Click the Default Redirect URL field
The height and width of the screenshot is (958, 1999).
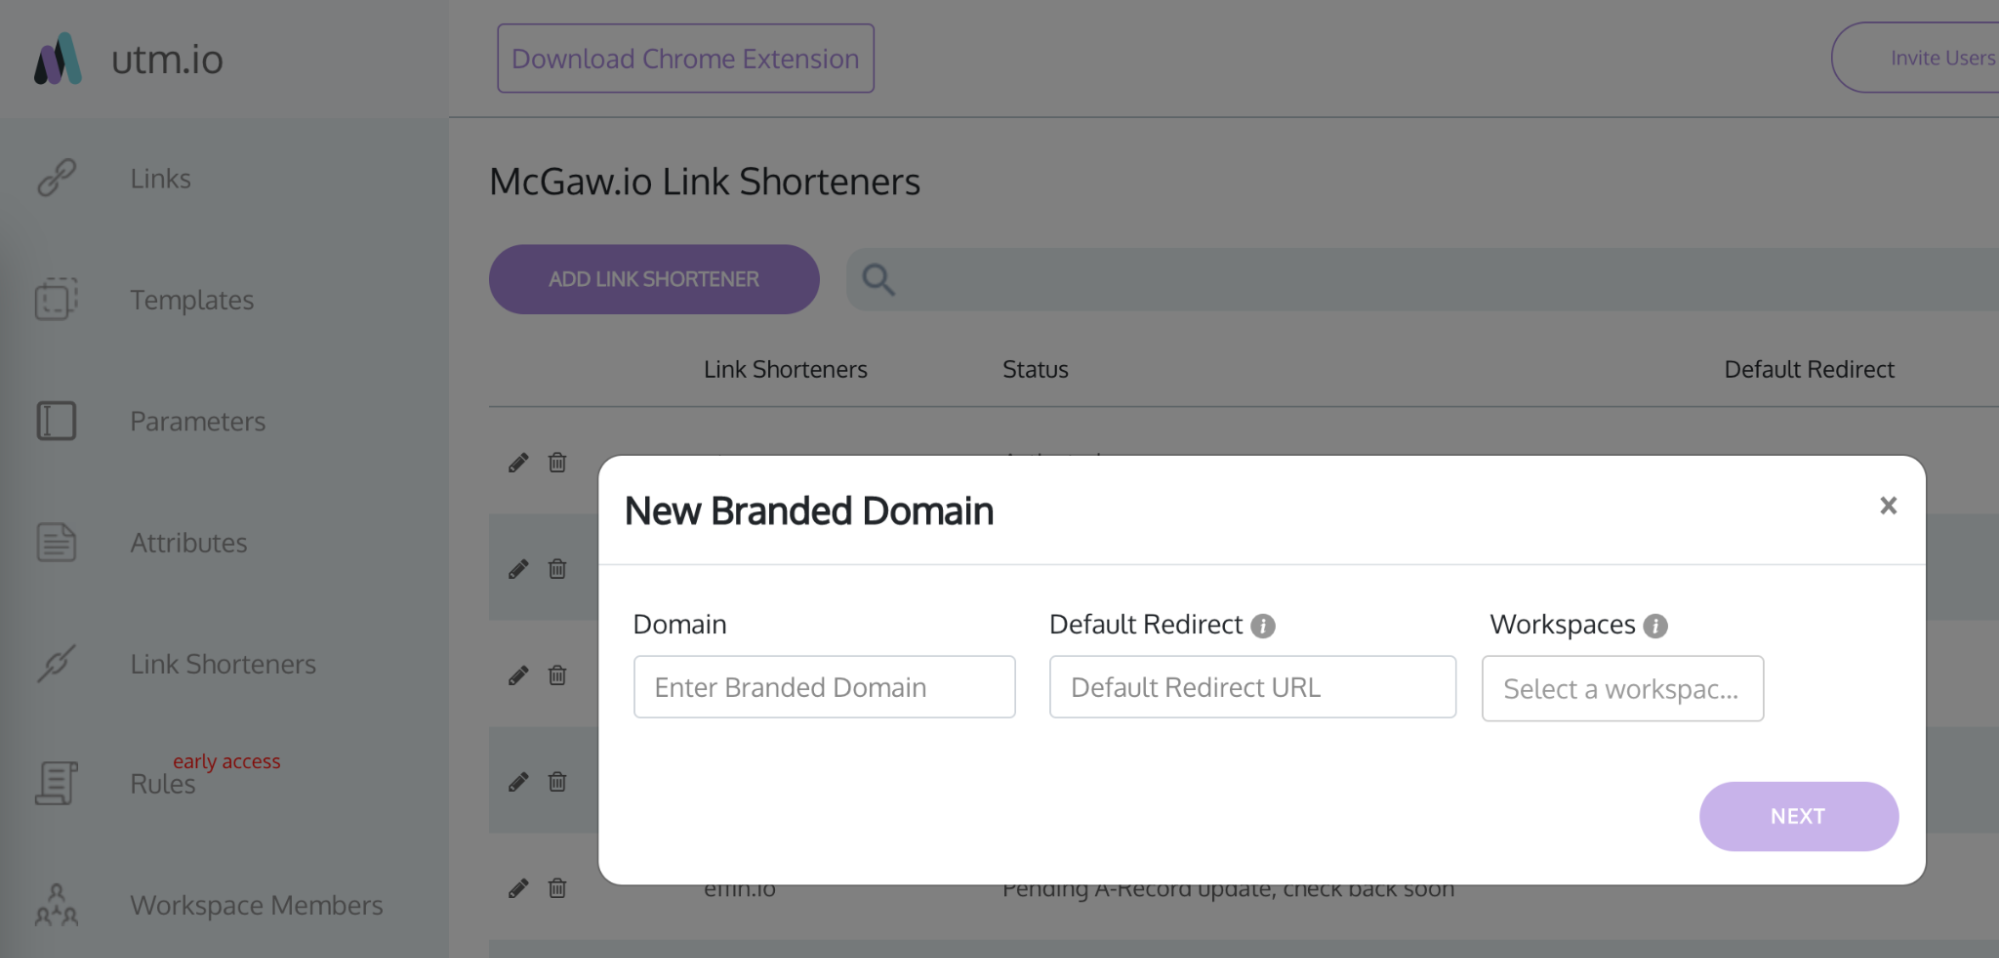[1252, 687]
